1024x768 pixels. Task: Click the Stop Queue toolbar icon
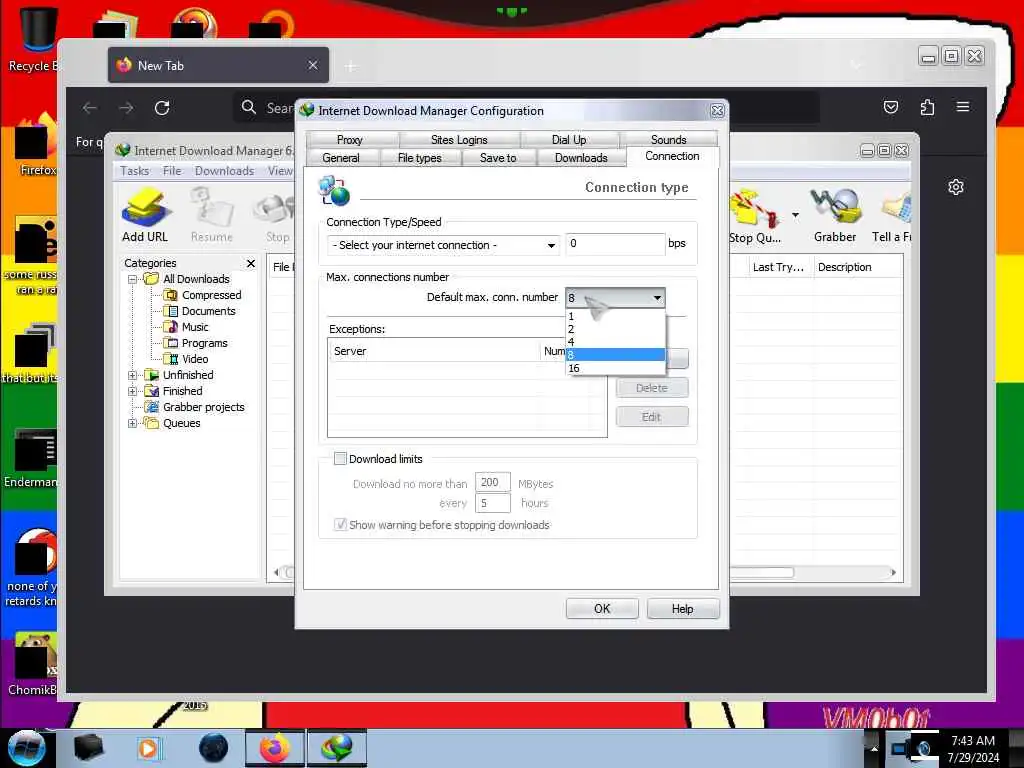pyautogui.click(x=755, y=216)
